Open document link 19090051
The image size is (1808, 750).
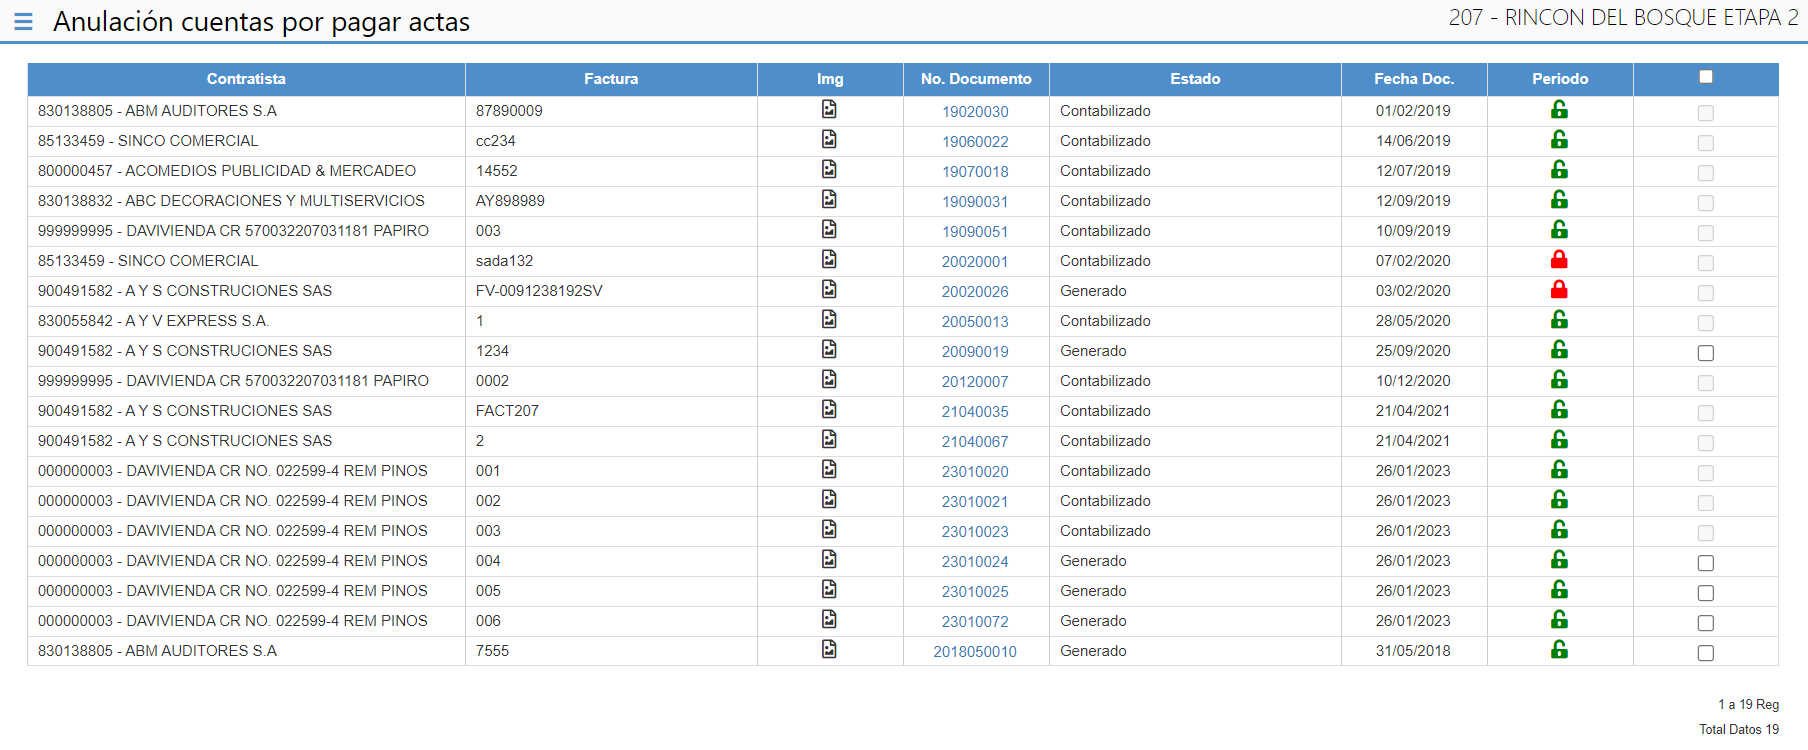(x=975, y=232)
